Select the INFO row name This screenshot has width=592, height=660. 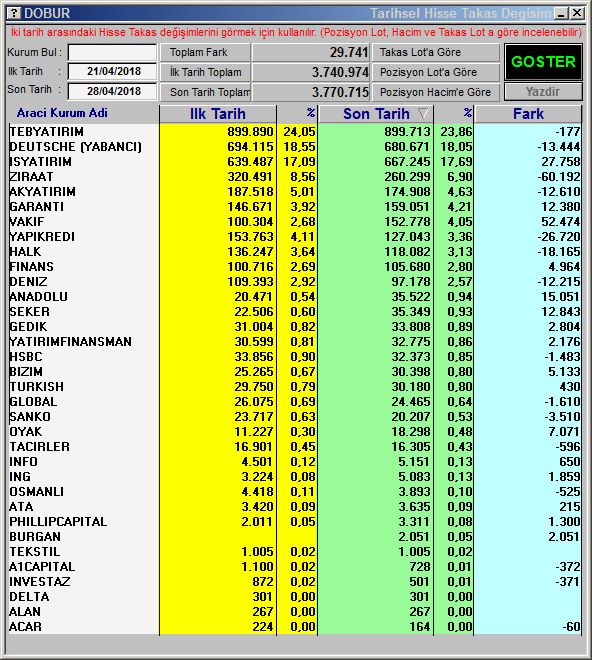click(24, 462)
